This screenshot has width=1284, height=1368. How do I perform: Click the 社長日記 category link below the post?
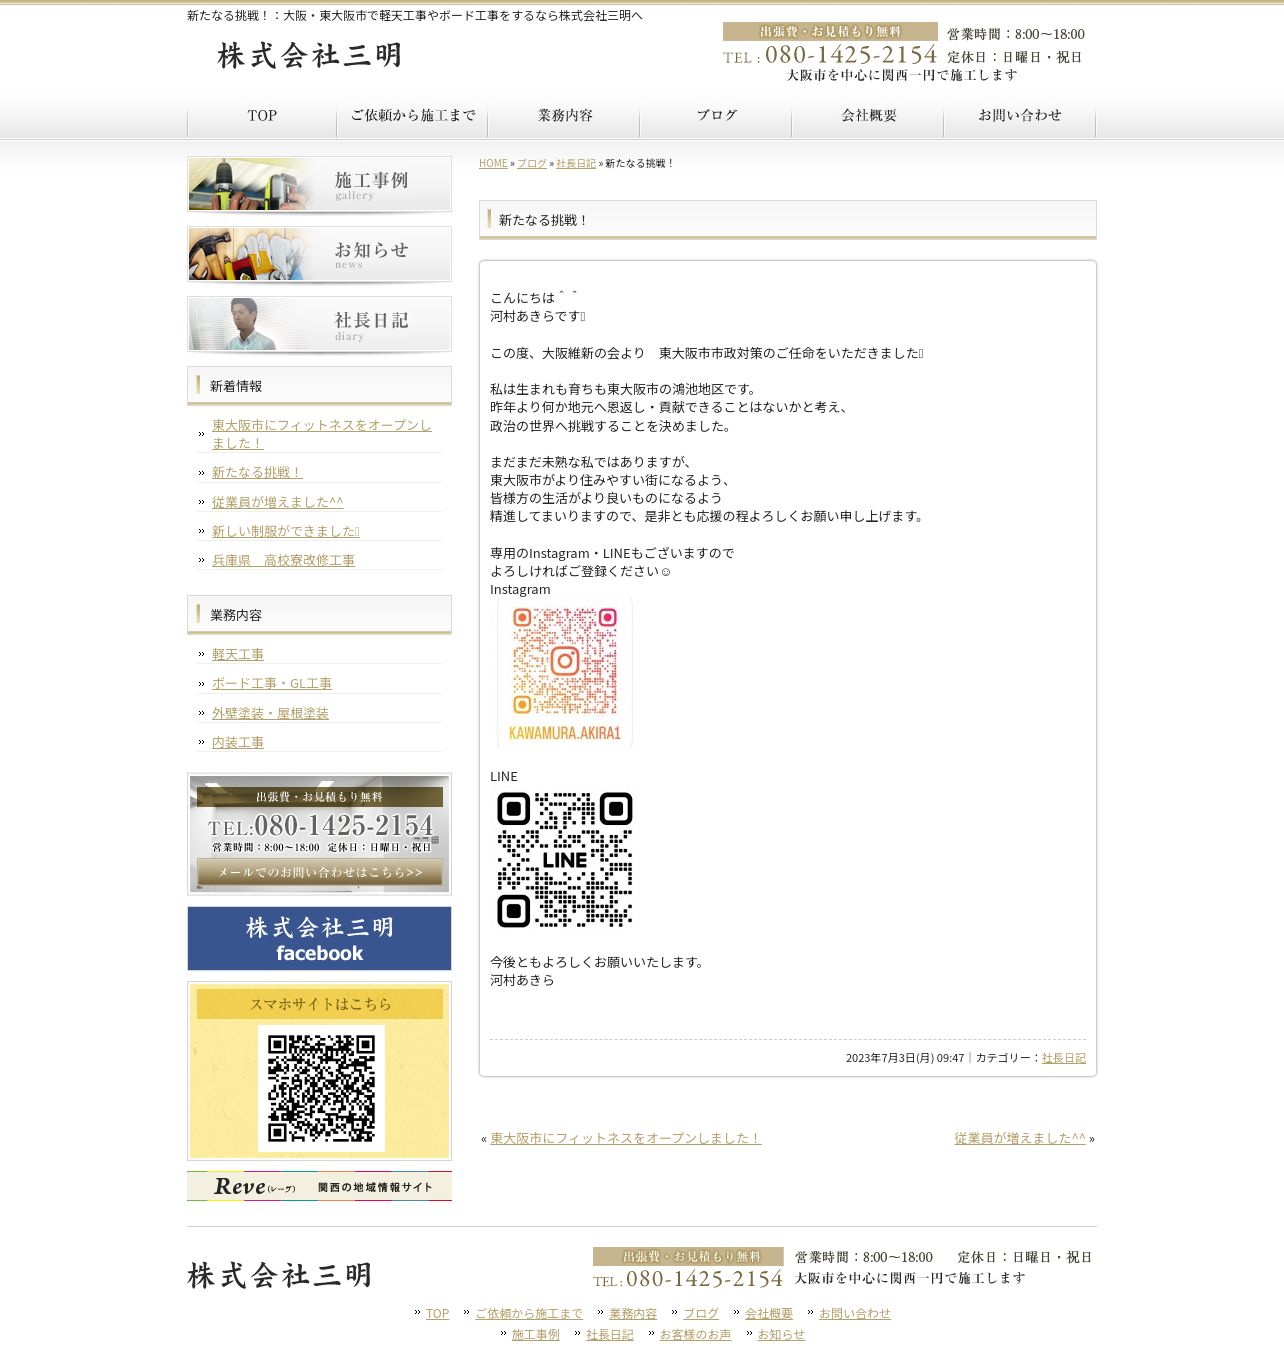(x=1064, y=1058)
